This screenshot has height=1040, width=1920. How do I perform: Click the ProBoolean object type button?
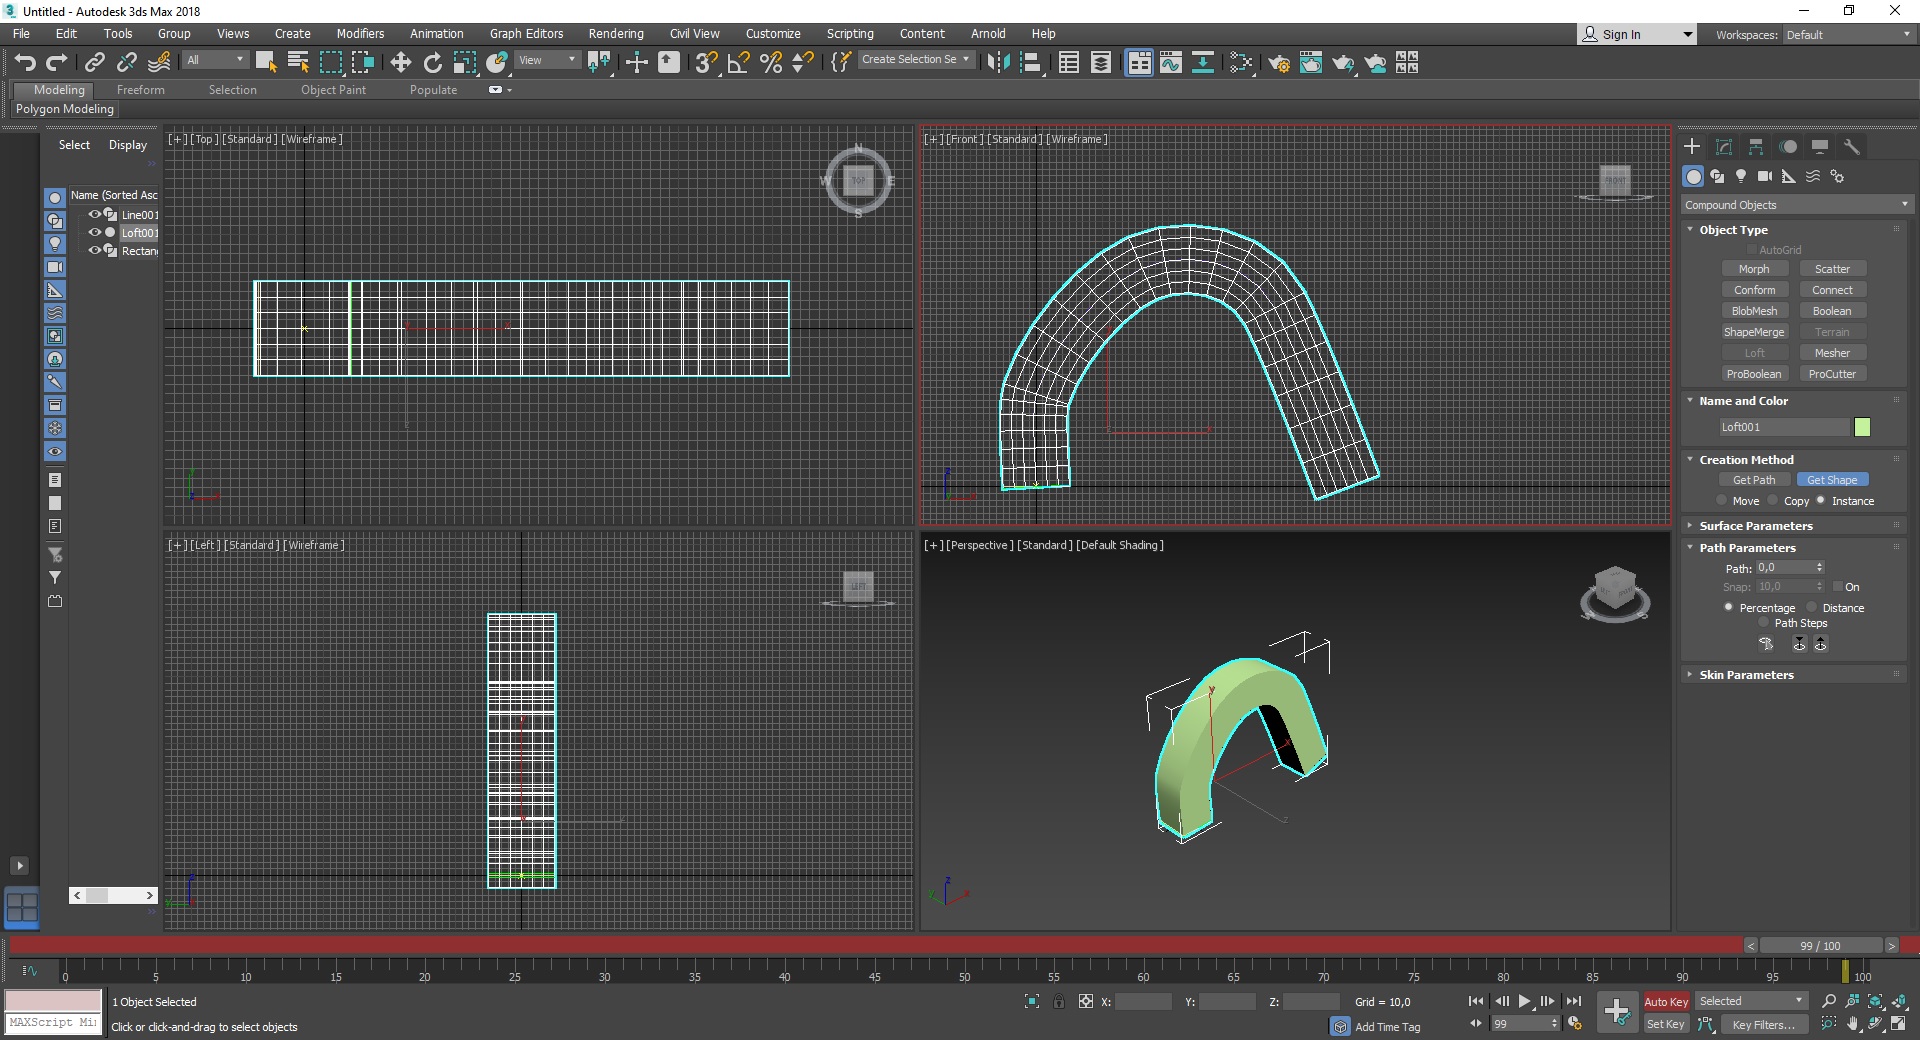(x=1754, y=374)
